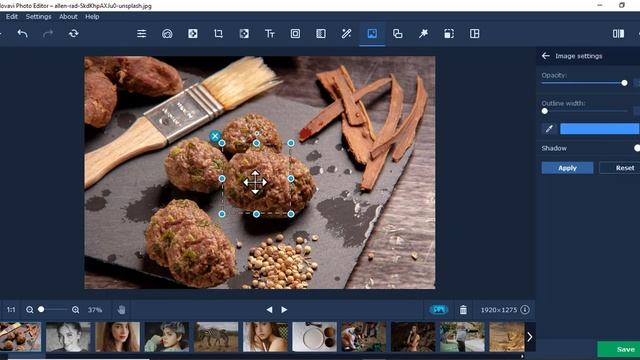The image size is (640, 360).
Task: Click the move handle on inserted meatball
Action: click(x=255, y=182)
